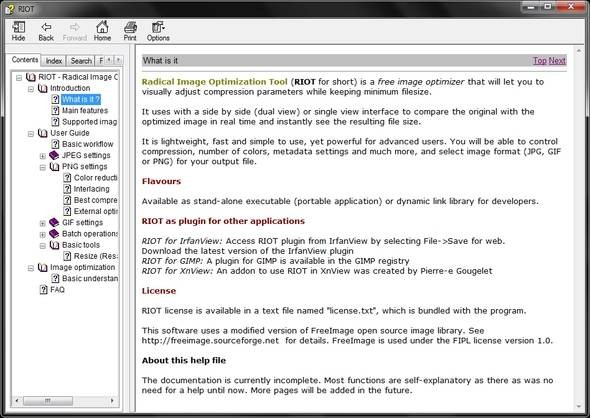Select the What is it ? topic
Viewport: 590px width, 418px height.
click(81, 99)
